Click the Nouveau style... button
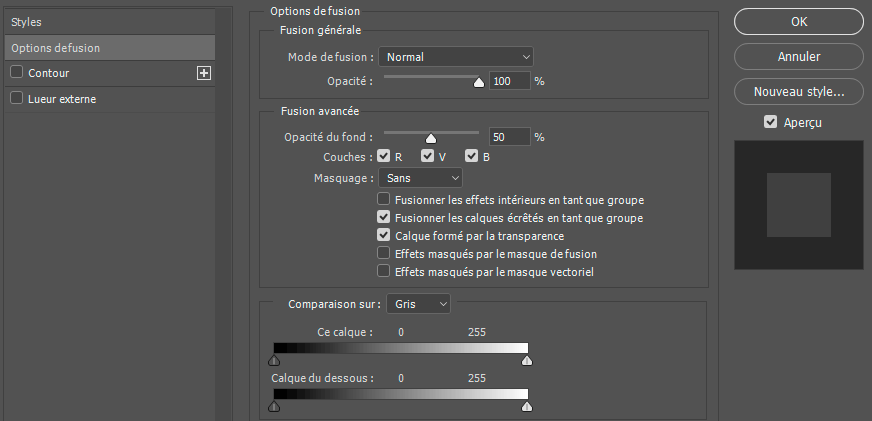The width and height of the screenshot is (872, 421). pyautogui.click(x=798, y=91)
